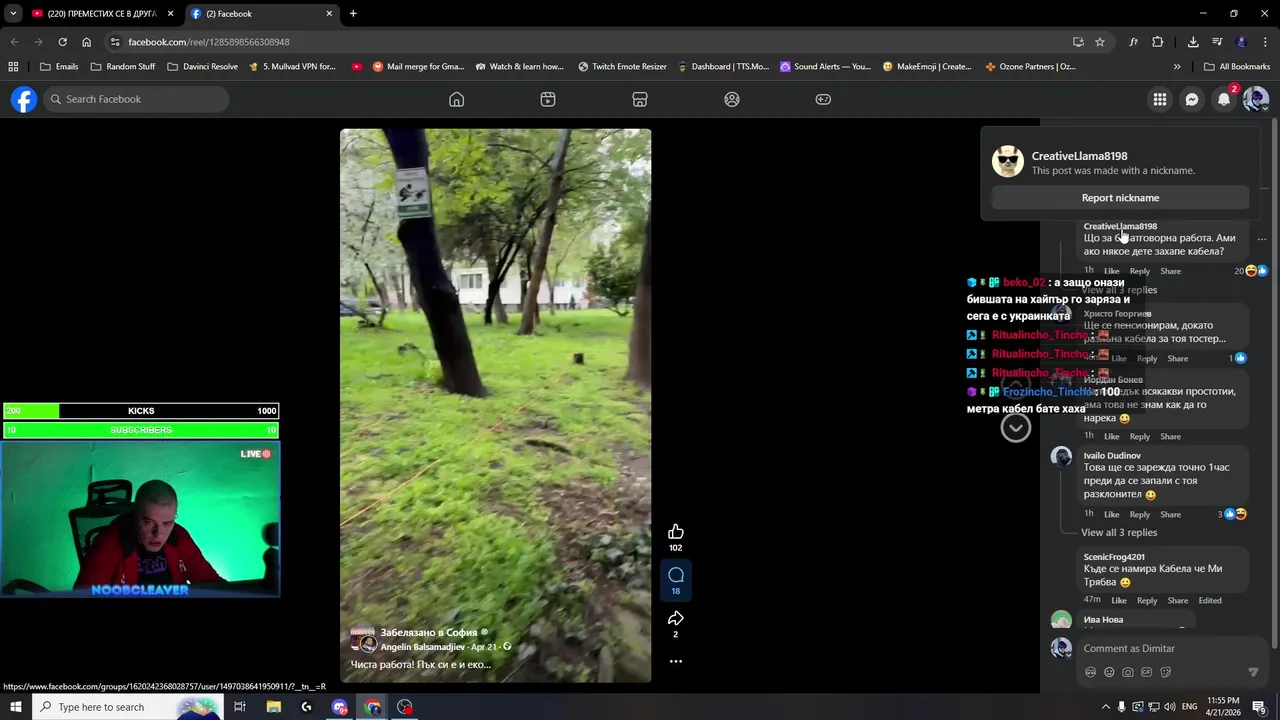
Task: Open the Davinci Resolve bookmark folder
Action: tap(203, 67)
